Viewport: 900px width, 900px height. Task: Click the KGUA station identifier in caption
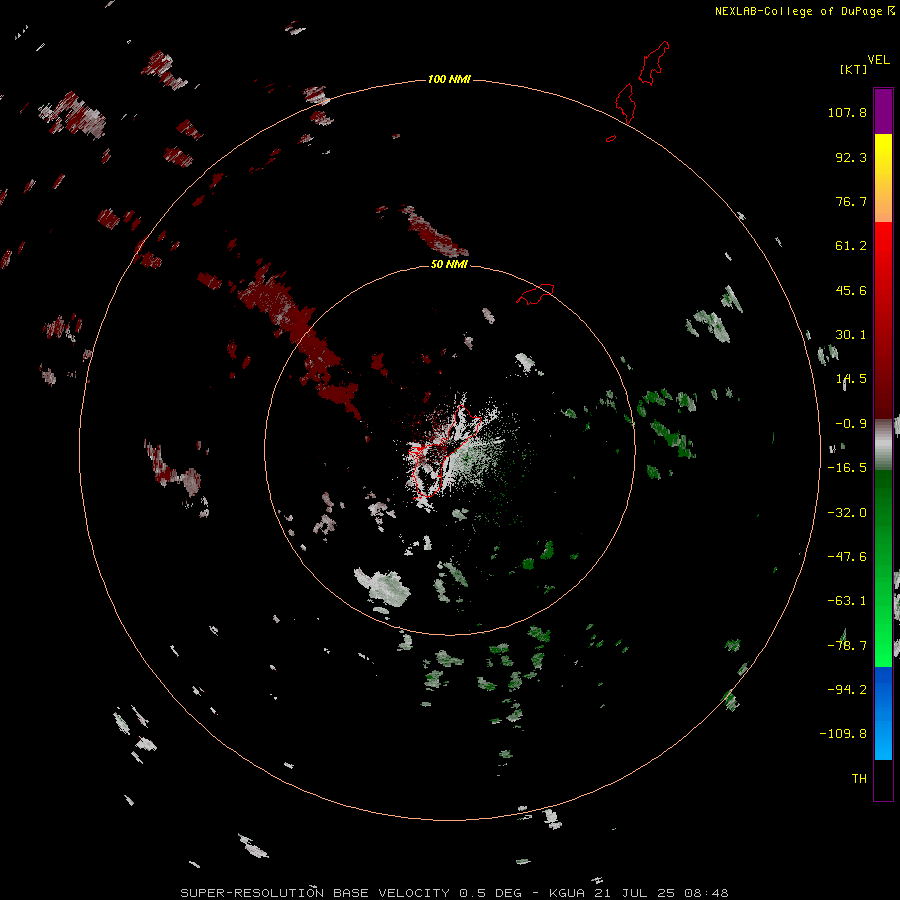[567, 893]
